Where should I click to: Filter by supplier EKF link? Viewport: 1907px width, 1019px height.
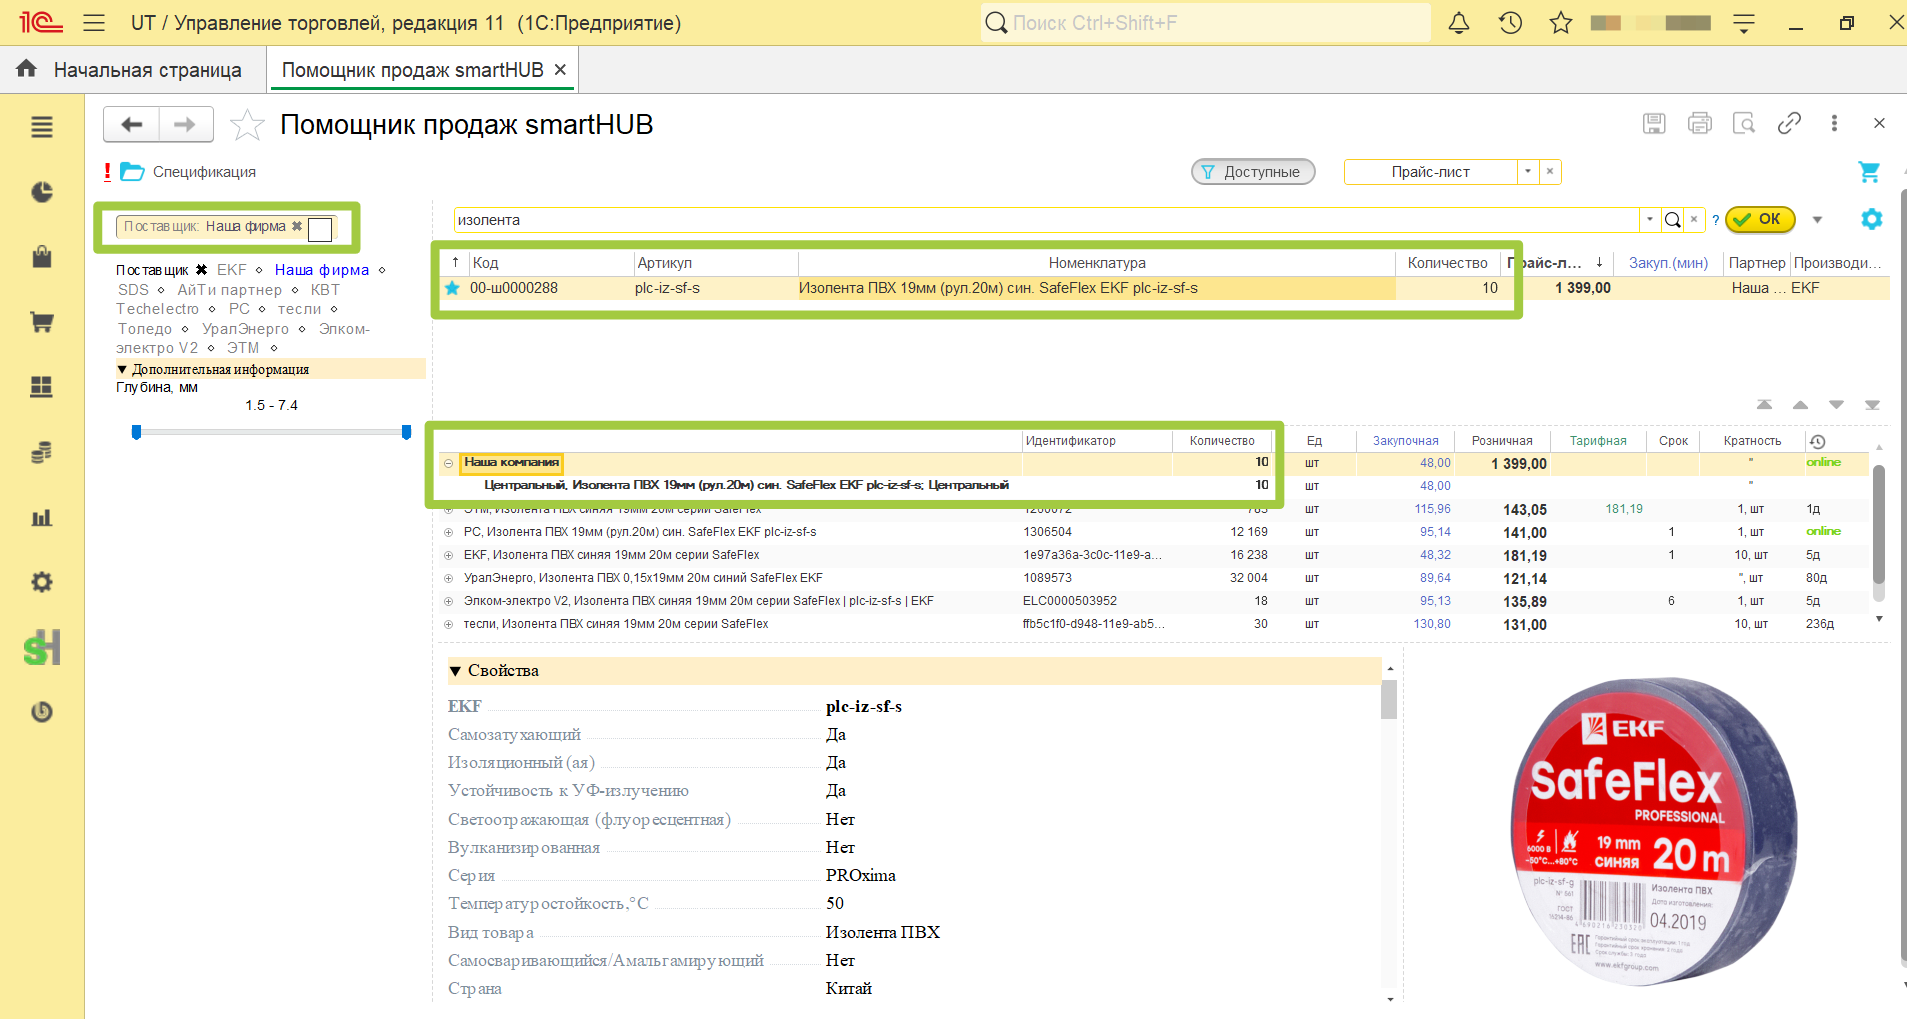click(x=232, y=270)
